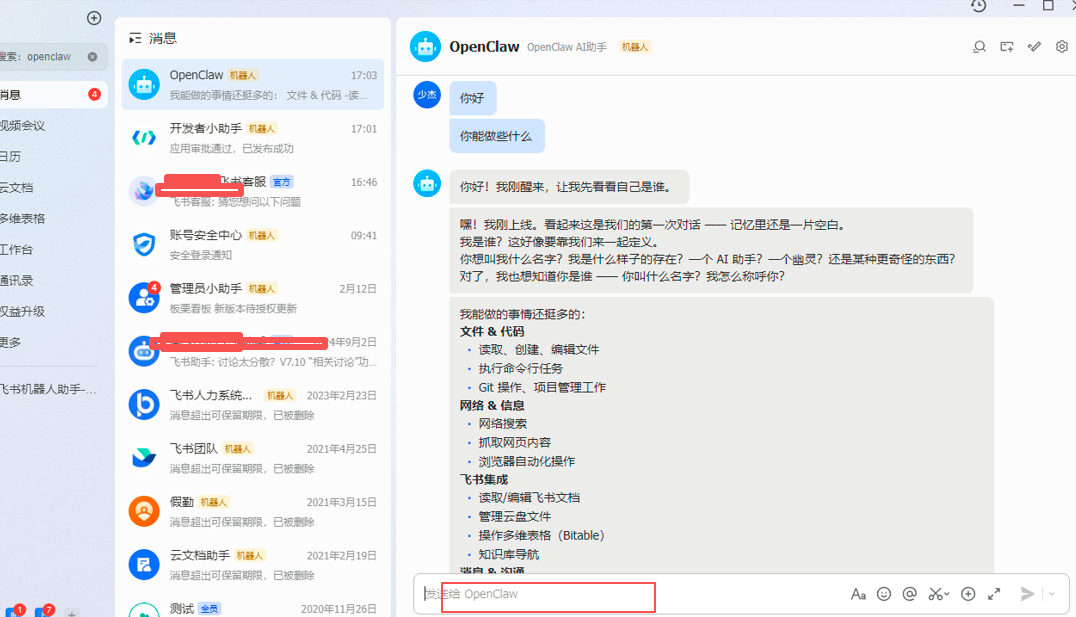The width and height of the screenshot is (1076, 617).
Task: Search within the OpenClaw chat using the magnifier
Action: (x=979, y=46)
